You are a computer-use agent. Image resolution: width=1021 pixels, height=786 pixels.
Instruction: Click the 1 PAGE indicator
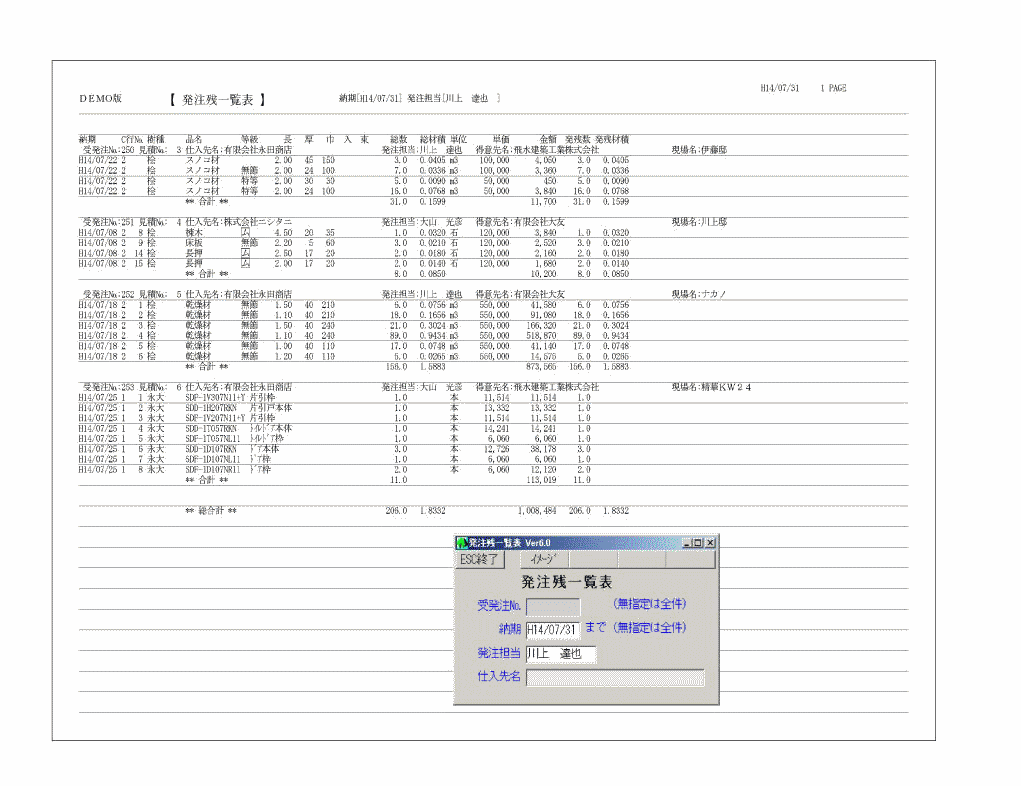pyautogui.click(x=833, y=88)
